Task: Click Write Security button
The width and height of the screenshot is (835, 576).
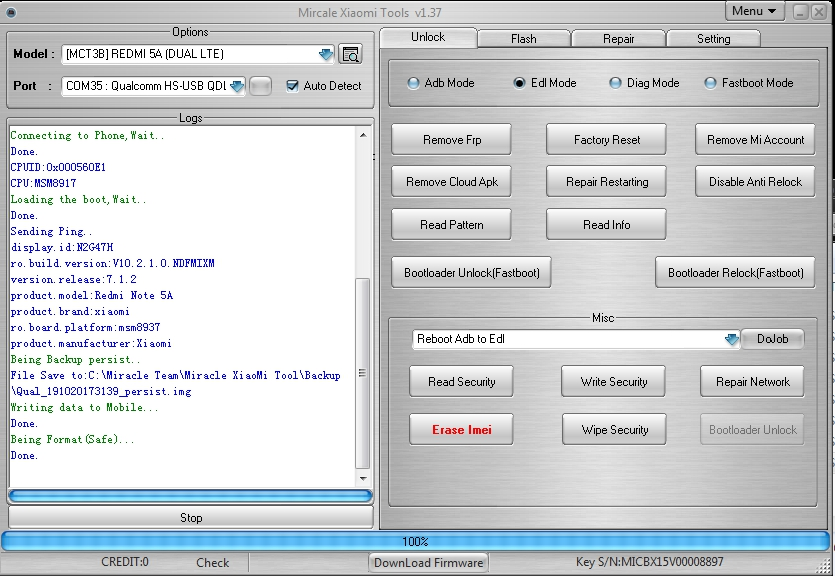Action: coord(613,382)
